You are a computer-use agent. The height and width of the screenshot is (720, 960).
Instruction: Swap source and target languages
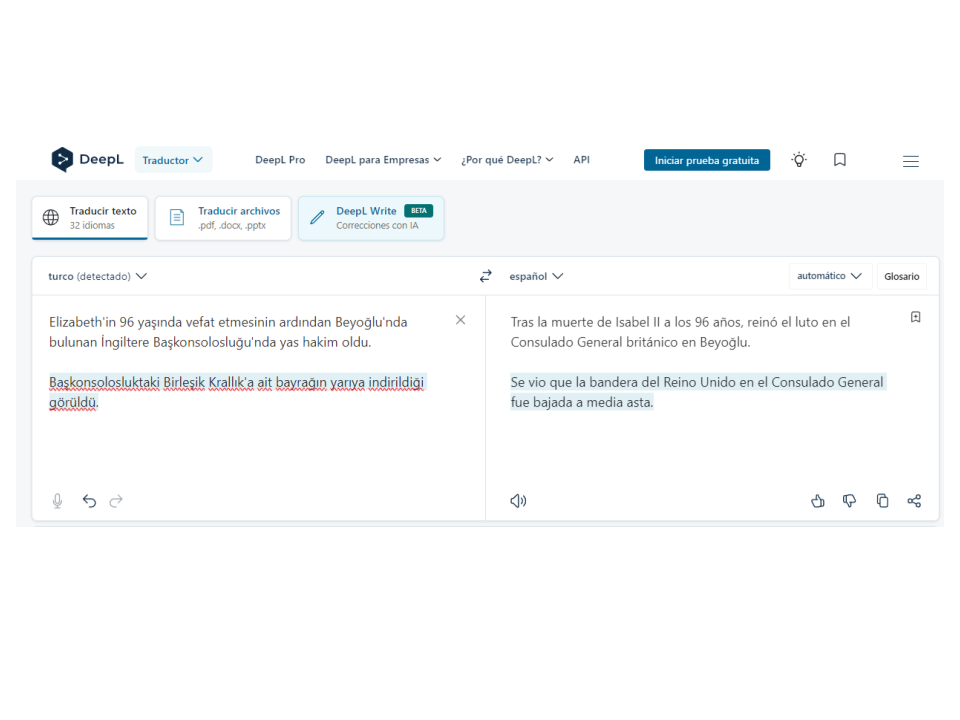coord(486,276)
